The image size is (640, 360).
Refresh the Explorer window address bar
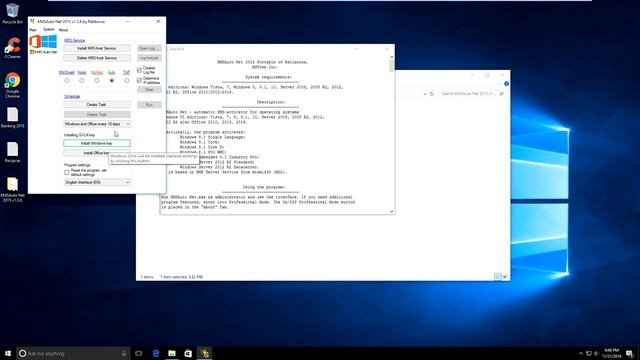[431, 94]
